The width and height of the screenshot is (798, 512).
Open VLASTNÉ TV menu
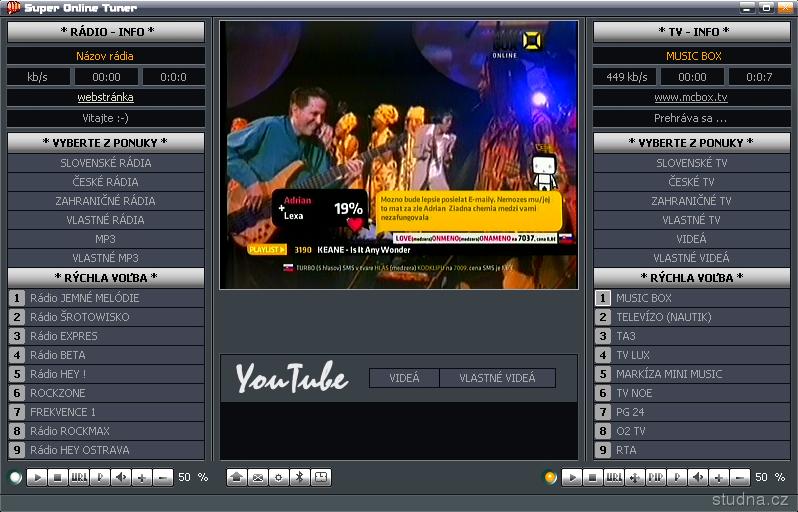692,220
